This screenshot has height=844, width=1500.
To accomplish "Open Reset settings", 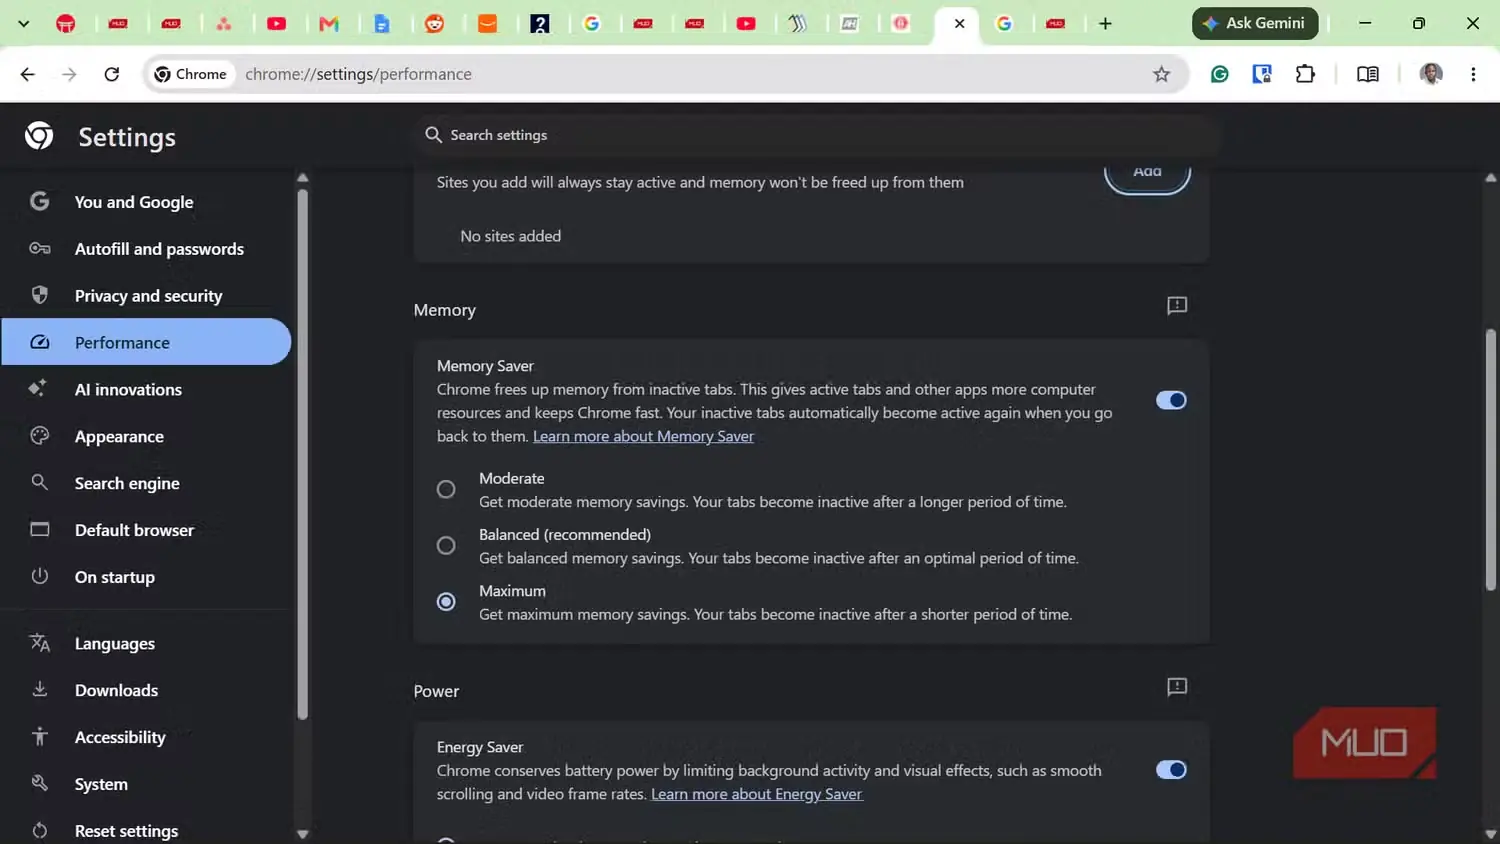I will 146,831.
